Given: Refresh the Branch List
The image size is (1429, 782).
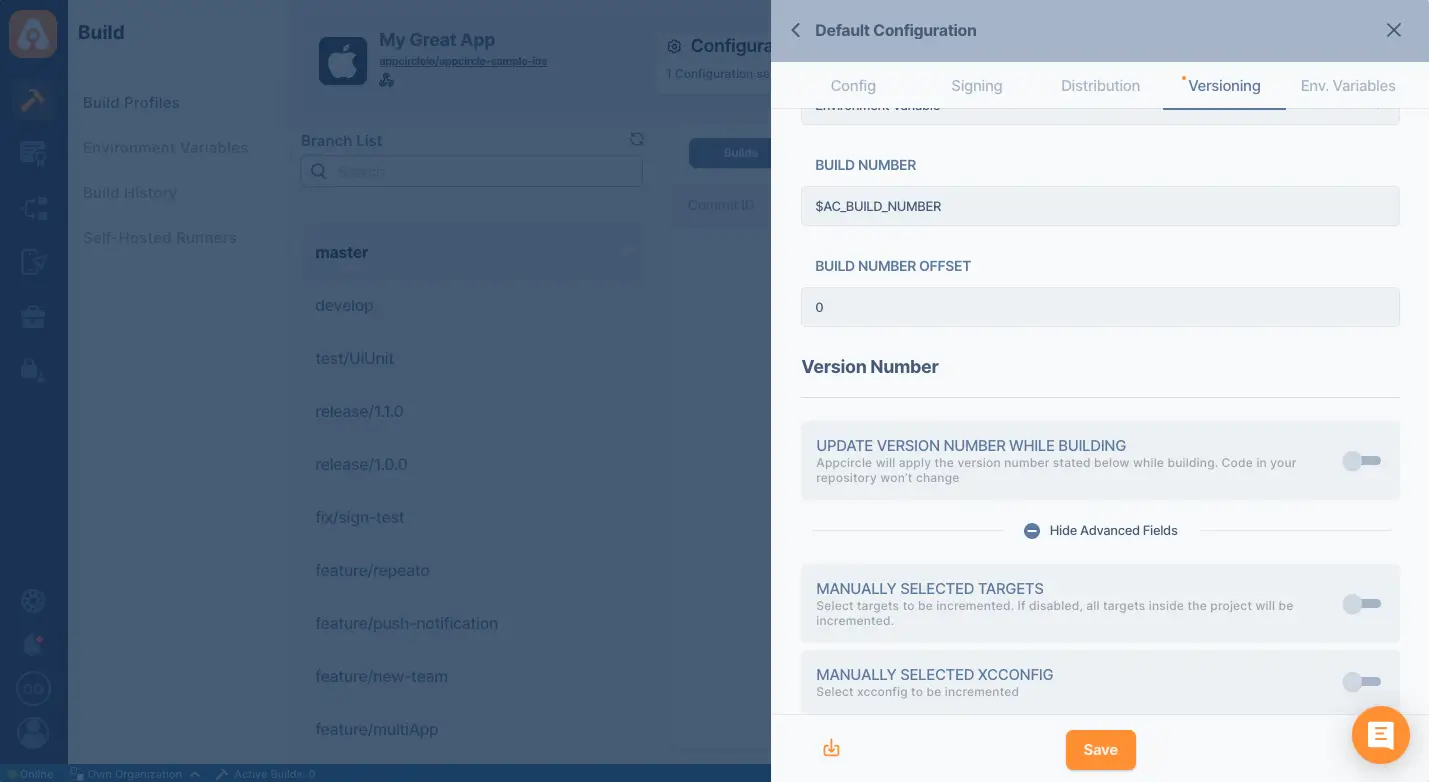Looking at the screenshot, I should pos(636,140).
